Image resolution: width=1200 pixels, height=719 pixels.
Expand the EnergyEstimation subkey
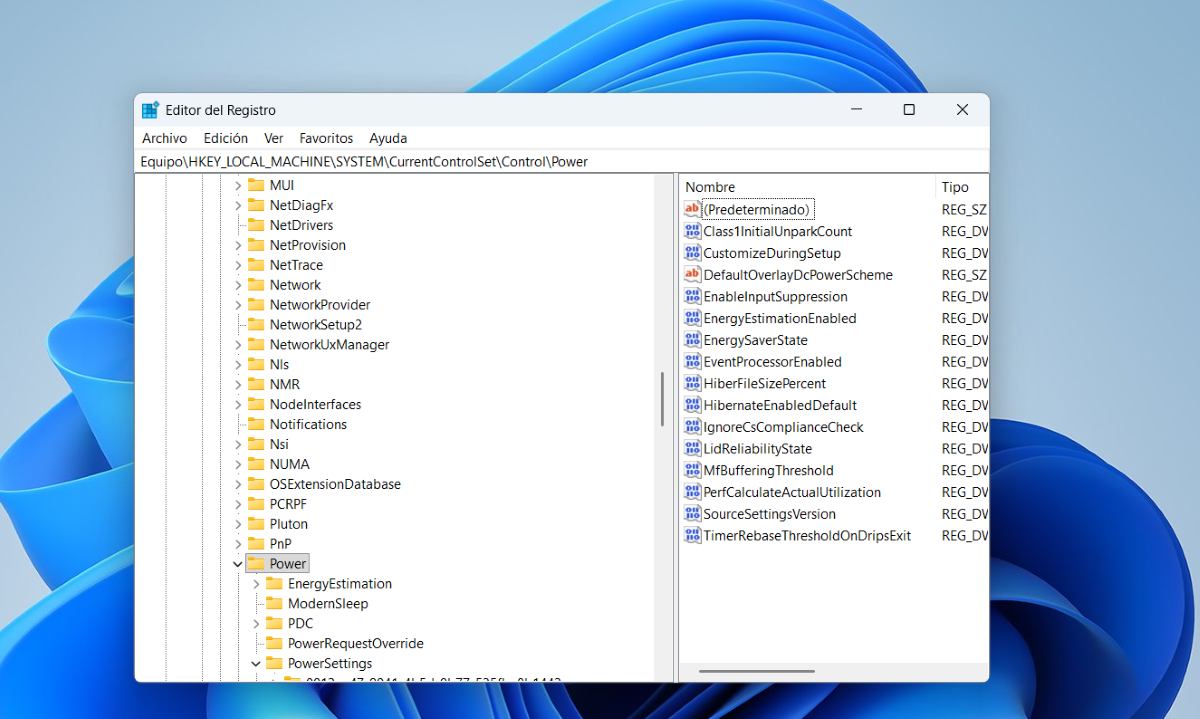click(x=256, y=584)
